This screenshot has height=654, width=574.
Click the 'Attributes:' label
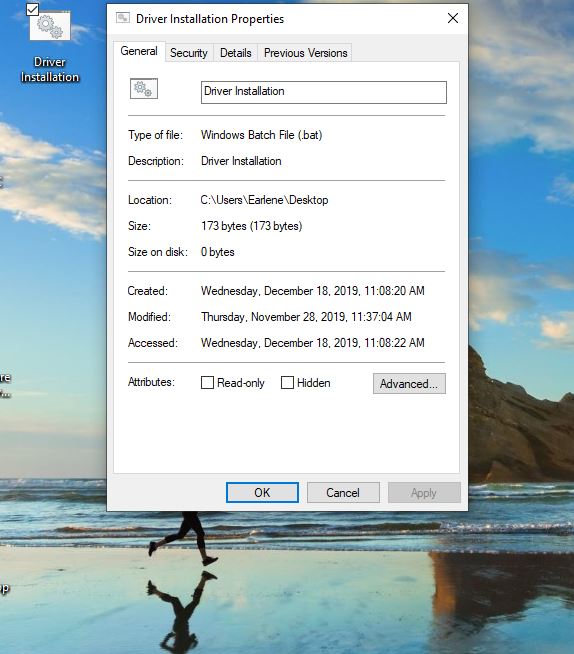151,382
